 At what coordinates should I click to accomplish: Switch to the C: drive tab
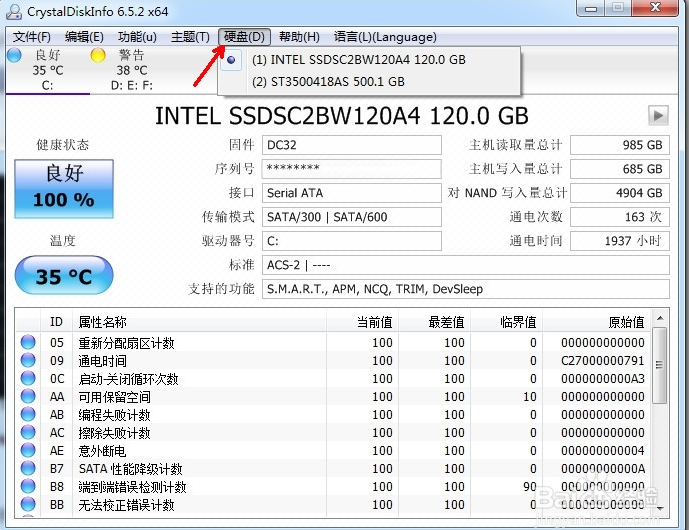click(x=47, y=70)
